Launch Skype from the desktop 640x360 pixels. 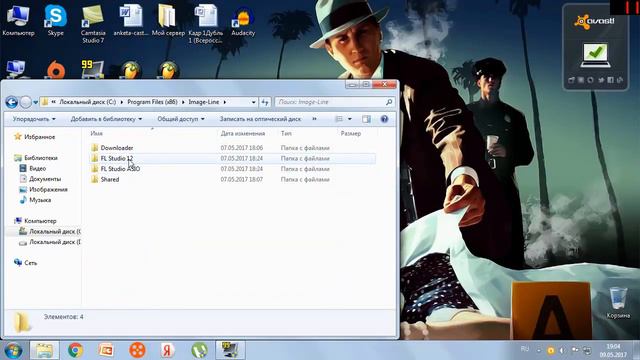click(56, 20)
